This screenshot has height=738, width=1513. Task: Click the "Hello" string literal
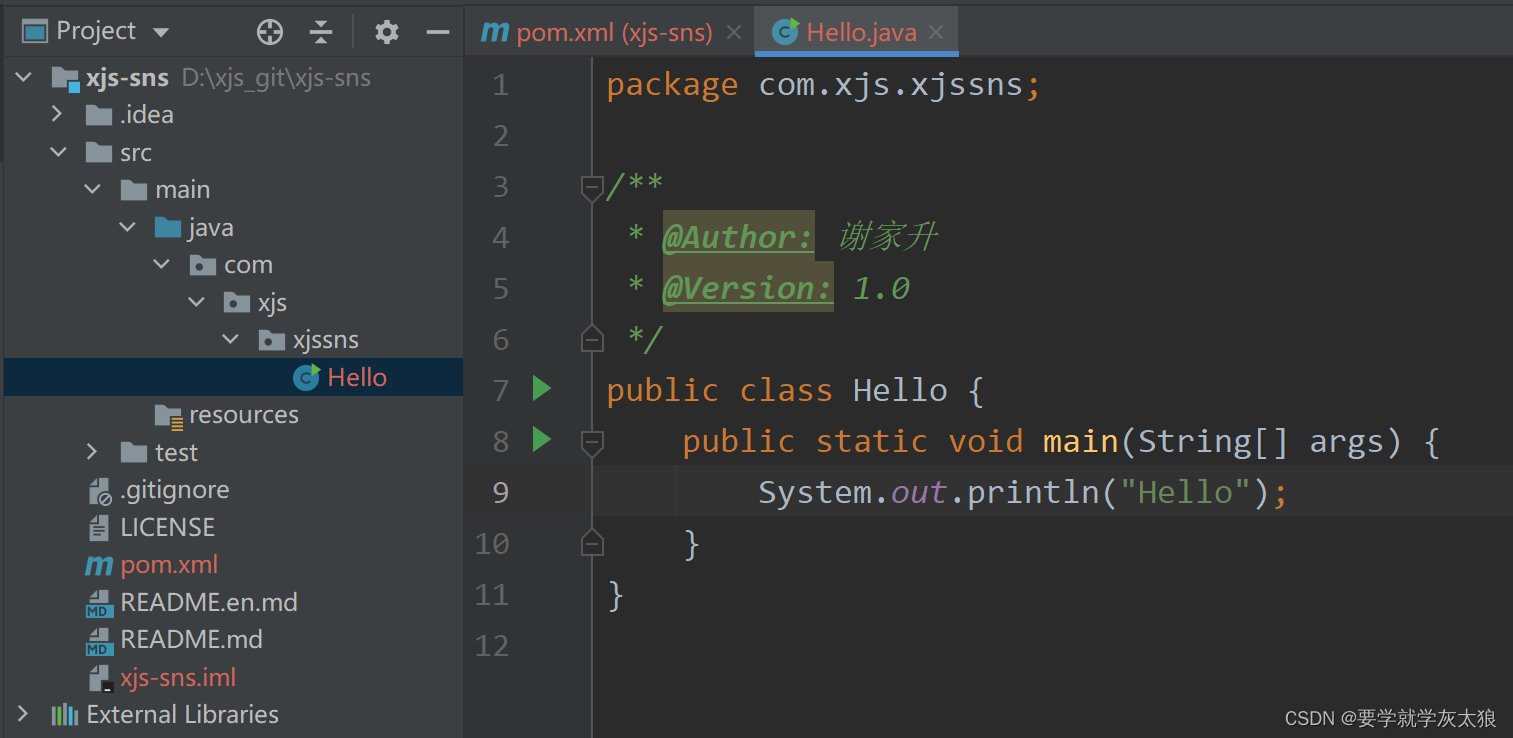pyautogui.click(x=1185, y=492)
